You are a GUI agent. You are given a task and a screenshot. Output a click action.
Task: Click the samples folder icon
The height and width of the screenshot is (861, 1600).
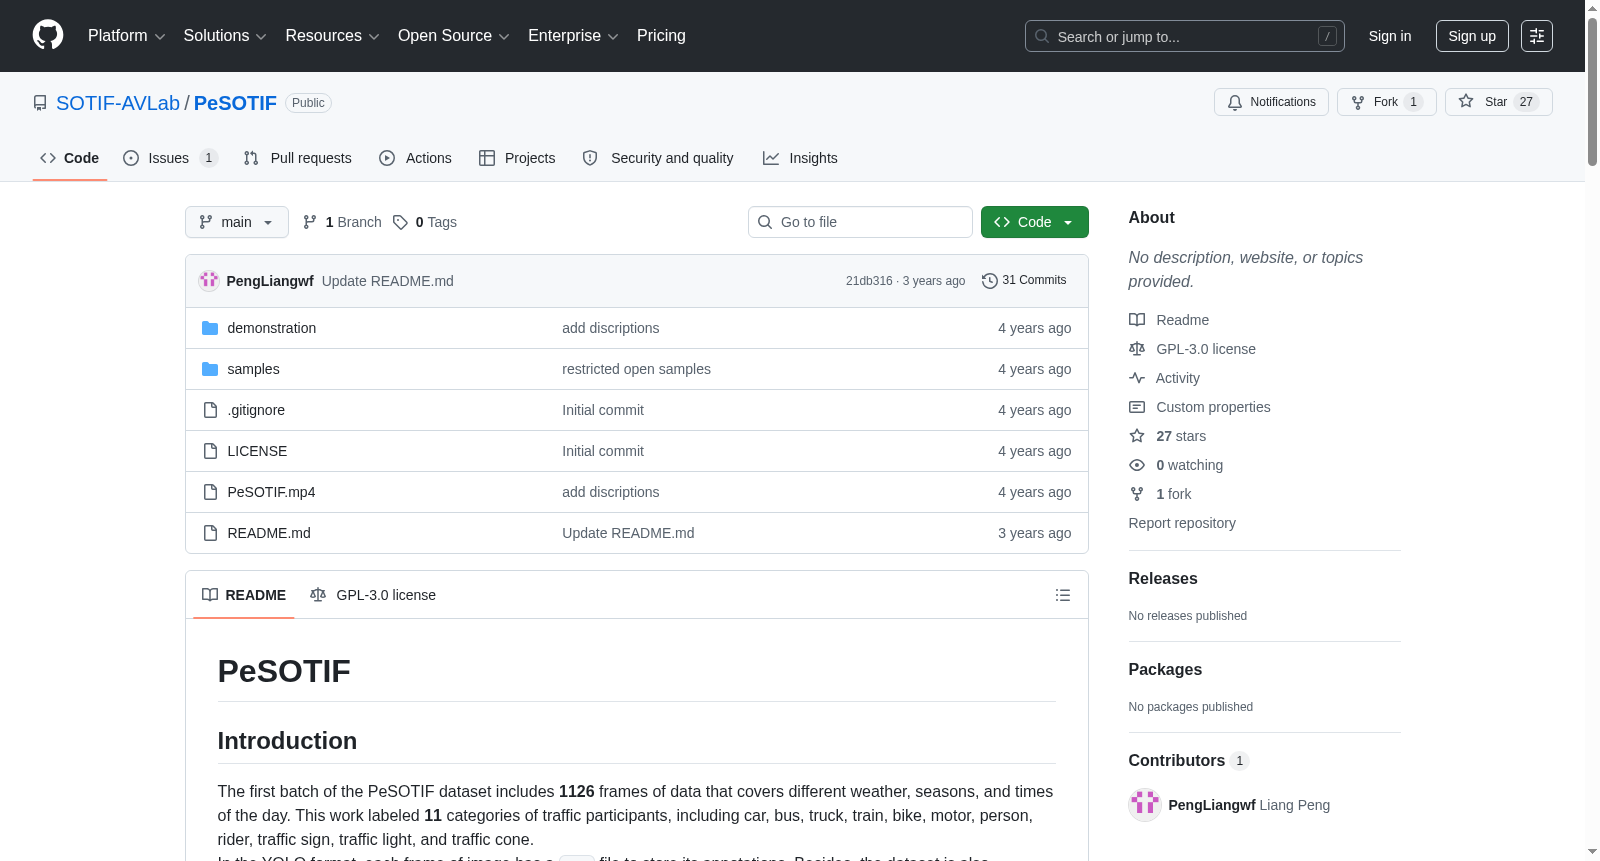pos(210,369)
